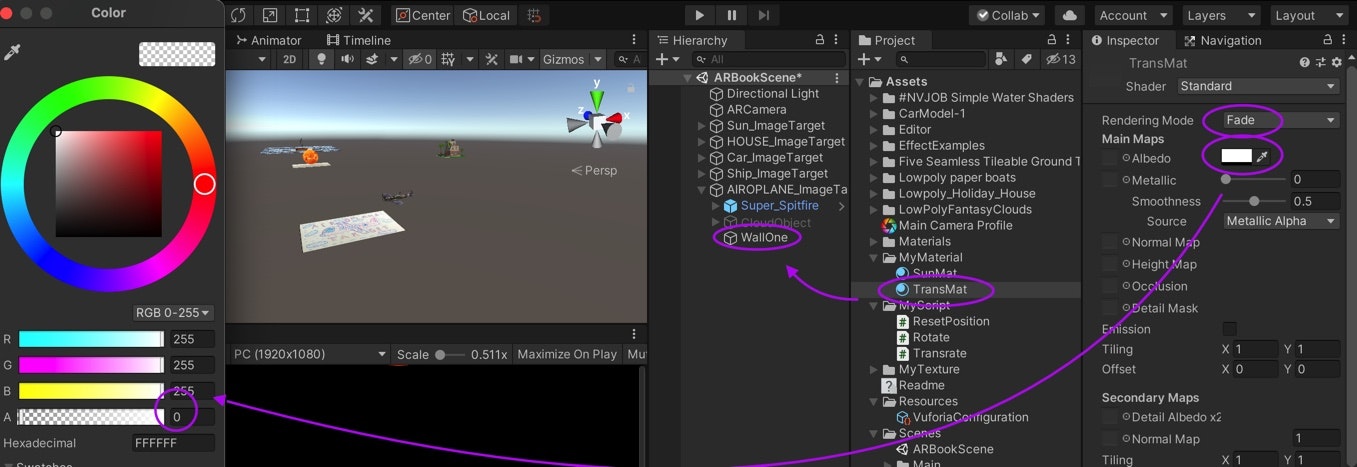Select the Rect Transform tool

302,15
